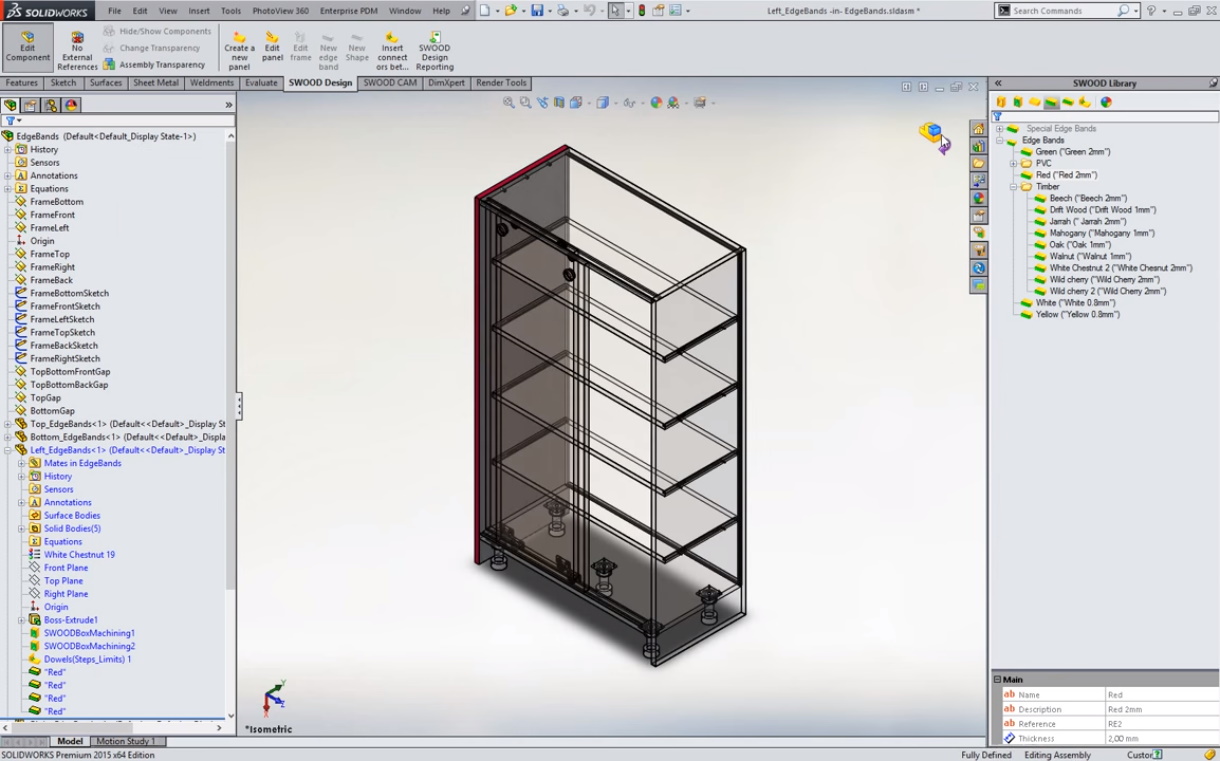
Task: Expand Solid Bodies(5) in feature tree
Action: (x=21, y=529)
